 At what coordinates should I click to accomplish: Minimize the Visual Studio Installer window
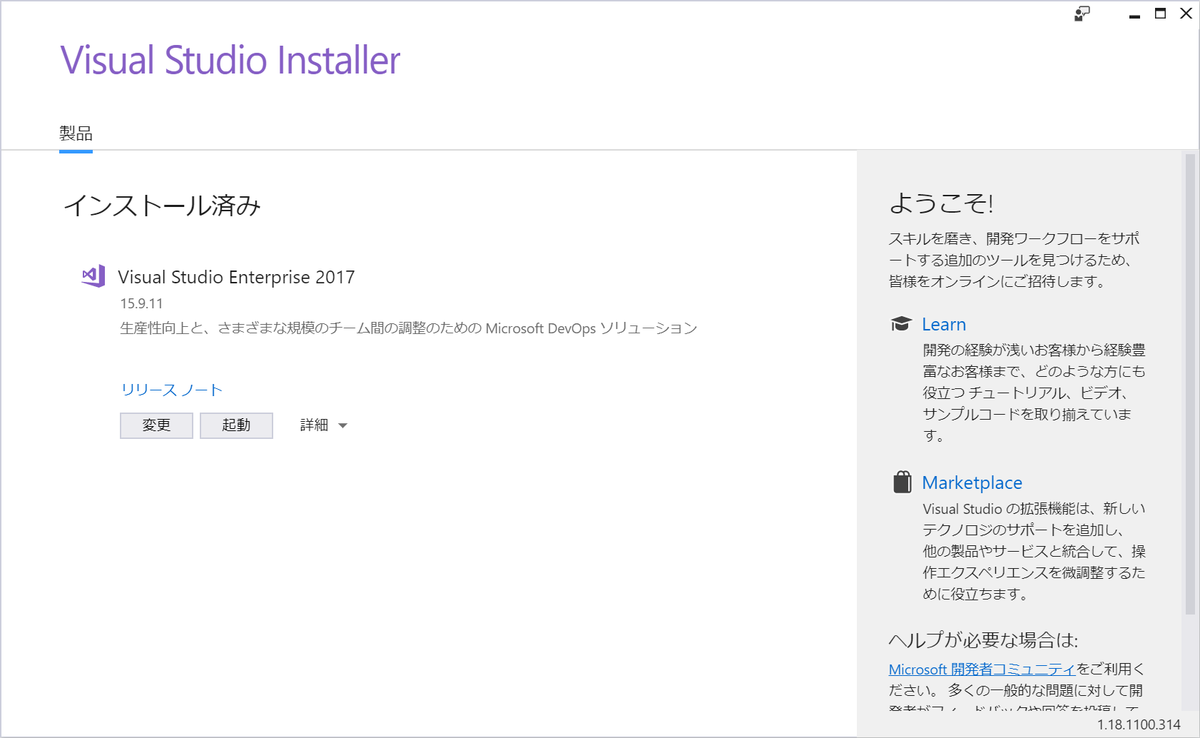(x=1134, y=15)
